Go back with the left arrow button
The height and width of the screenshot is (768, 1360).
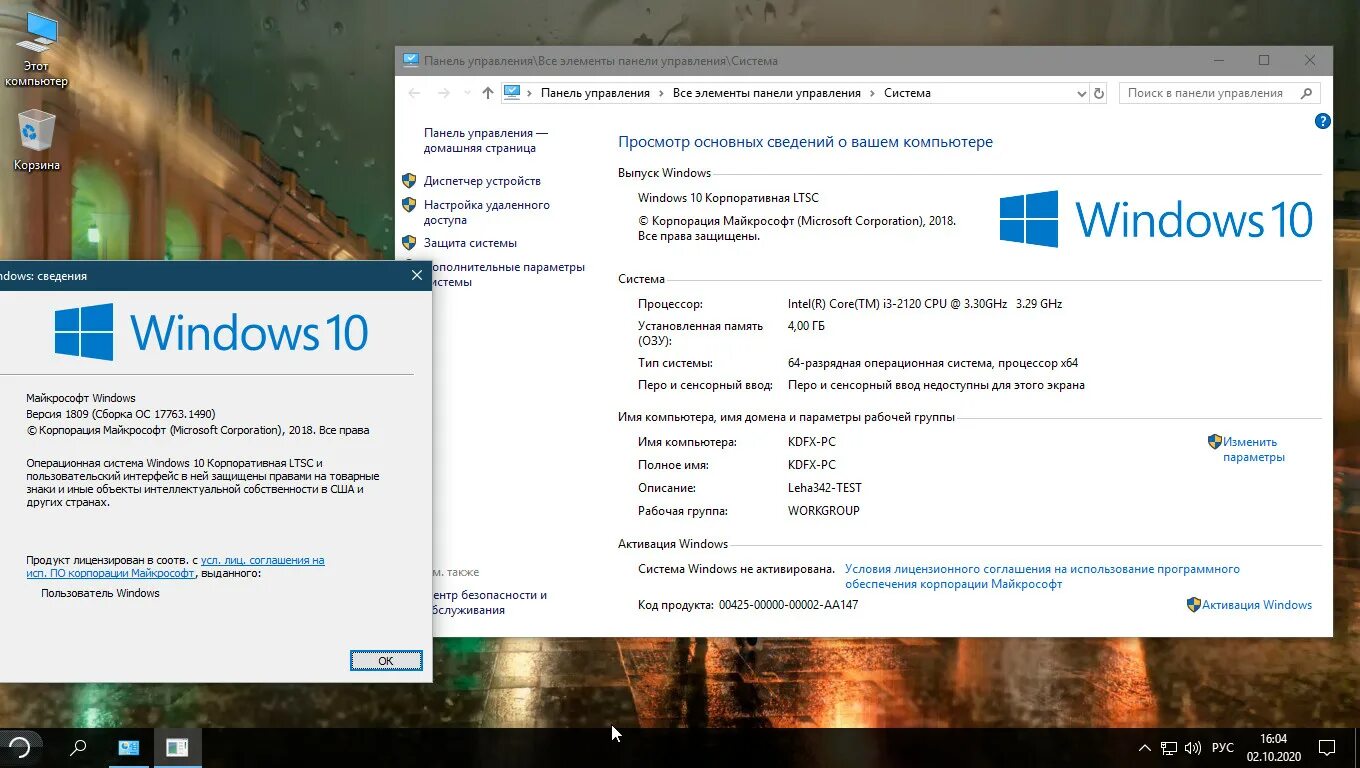[x=414, y=93]
